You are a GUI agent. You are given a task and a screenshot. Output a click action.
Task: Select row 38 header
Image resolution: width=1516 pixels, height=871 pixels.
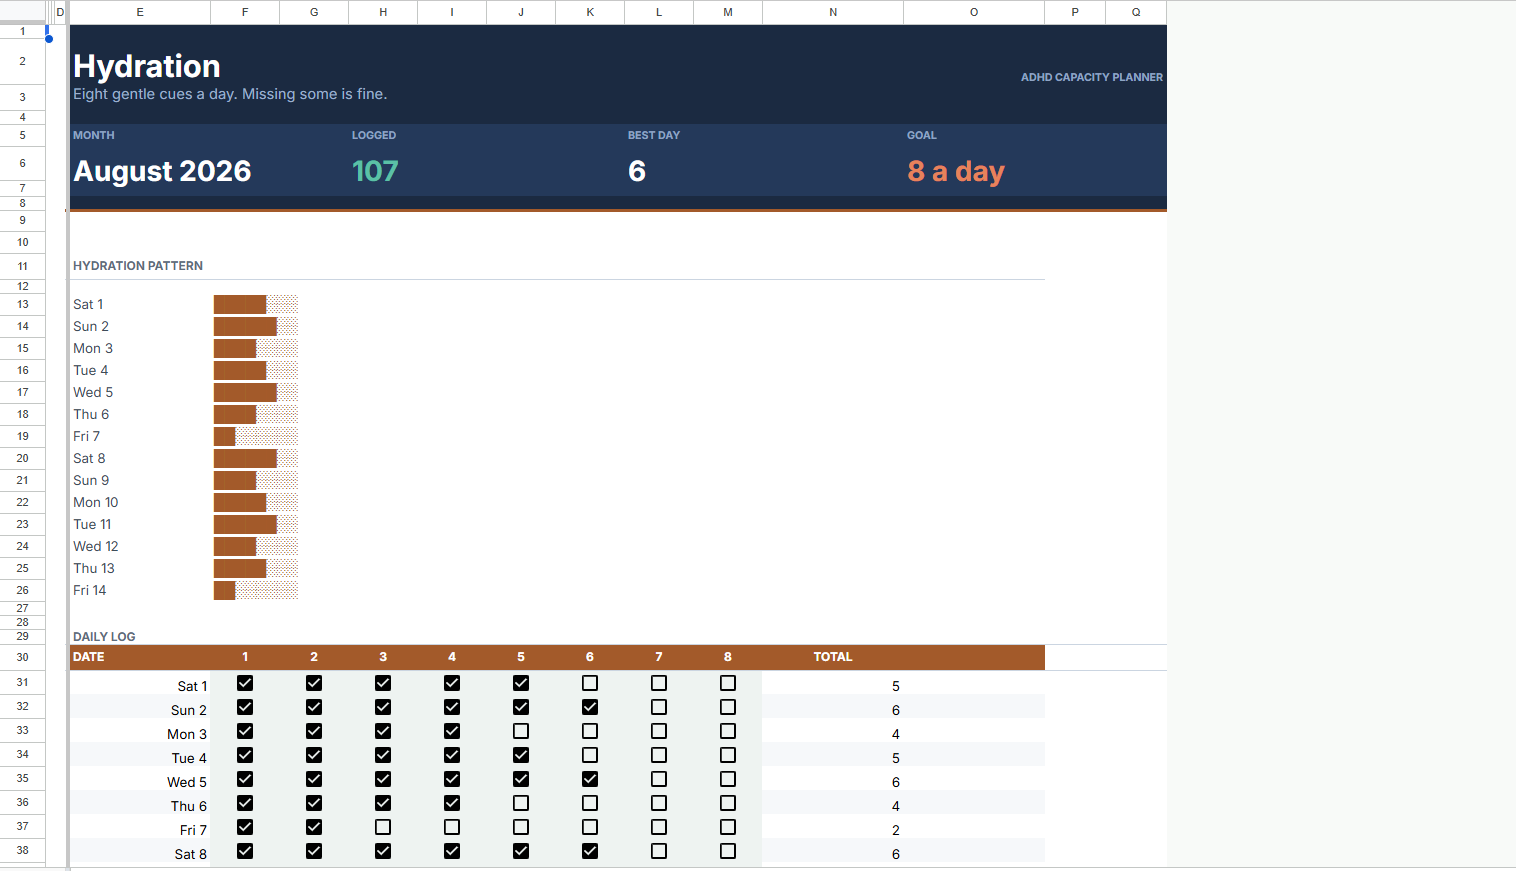(22, 850)
